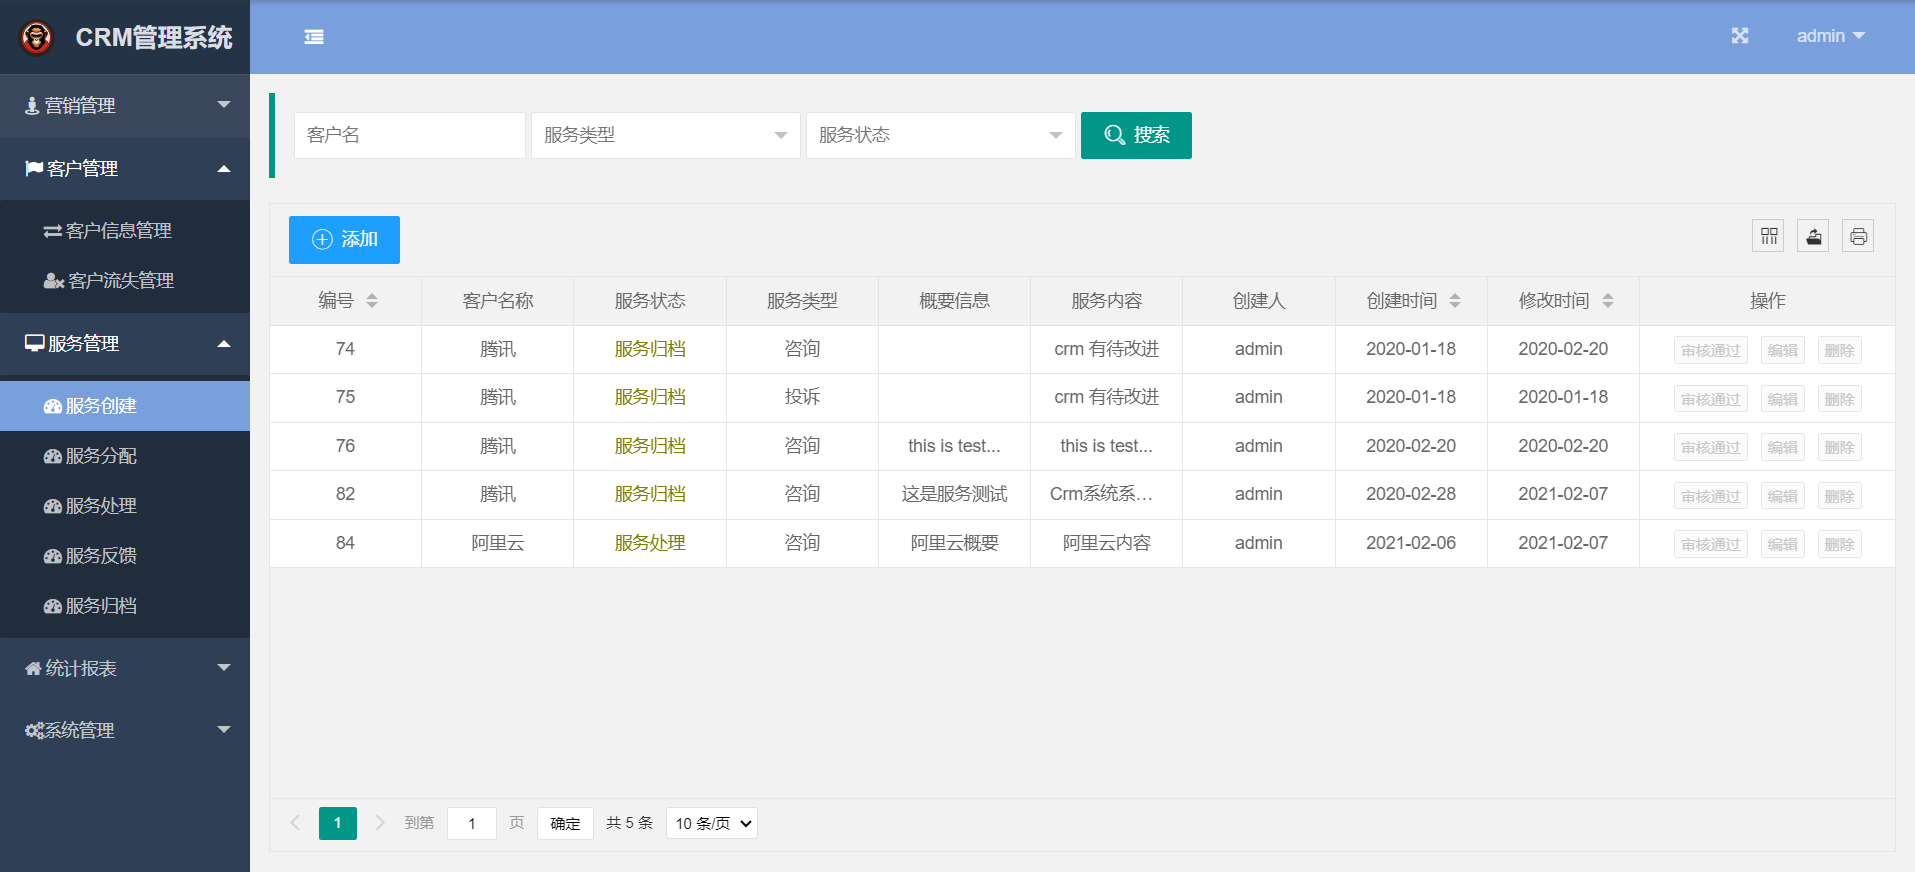Click 编辑 for row 84

click(1782, 544)
